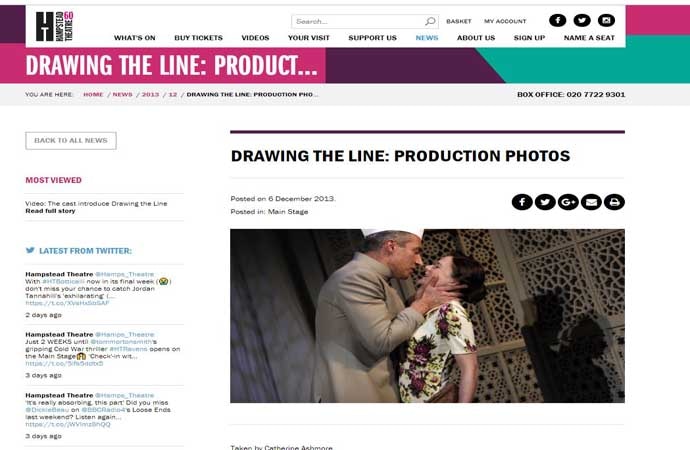Image resolution: width=690 pixels, height=450 pixels.
Task: Print the article with printer icon
Action: 614,202
